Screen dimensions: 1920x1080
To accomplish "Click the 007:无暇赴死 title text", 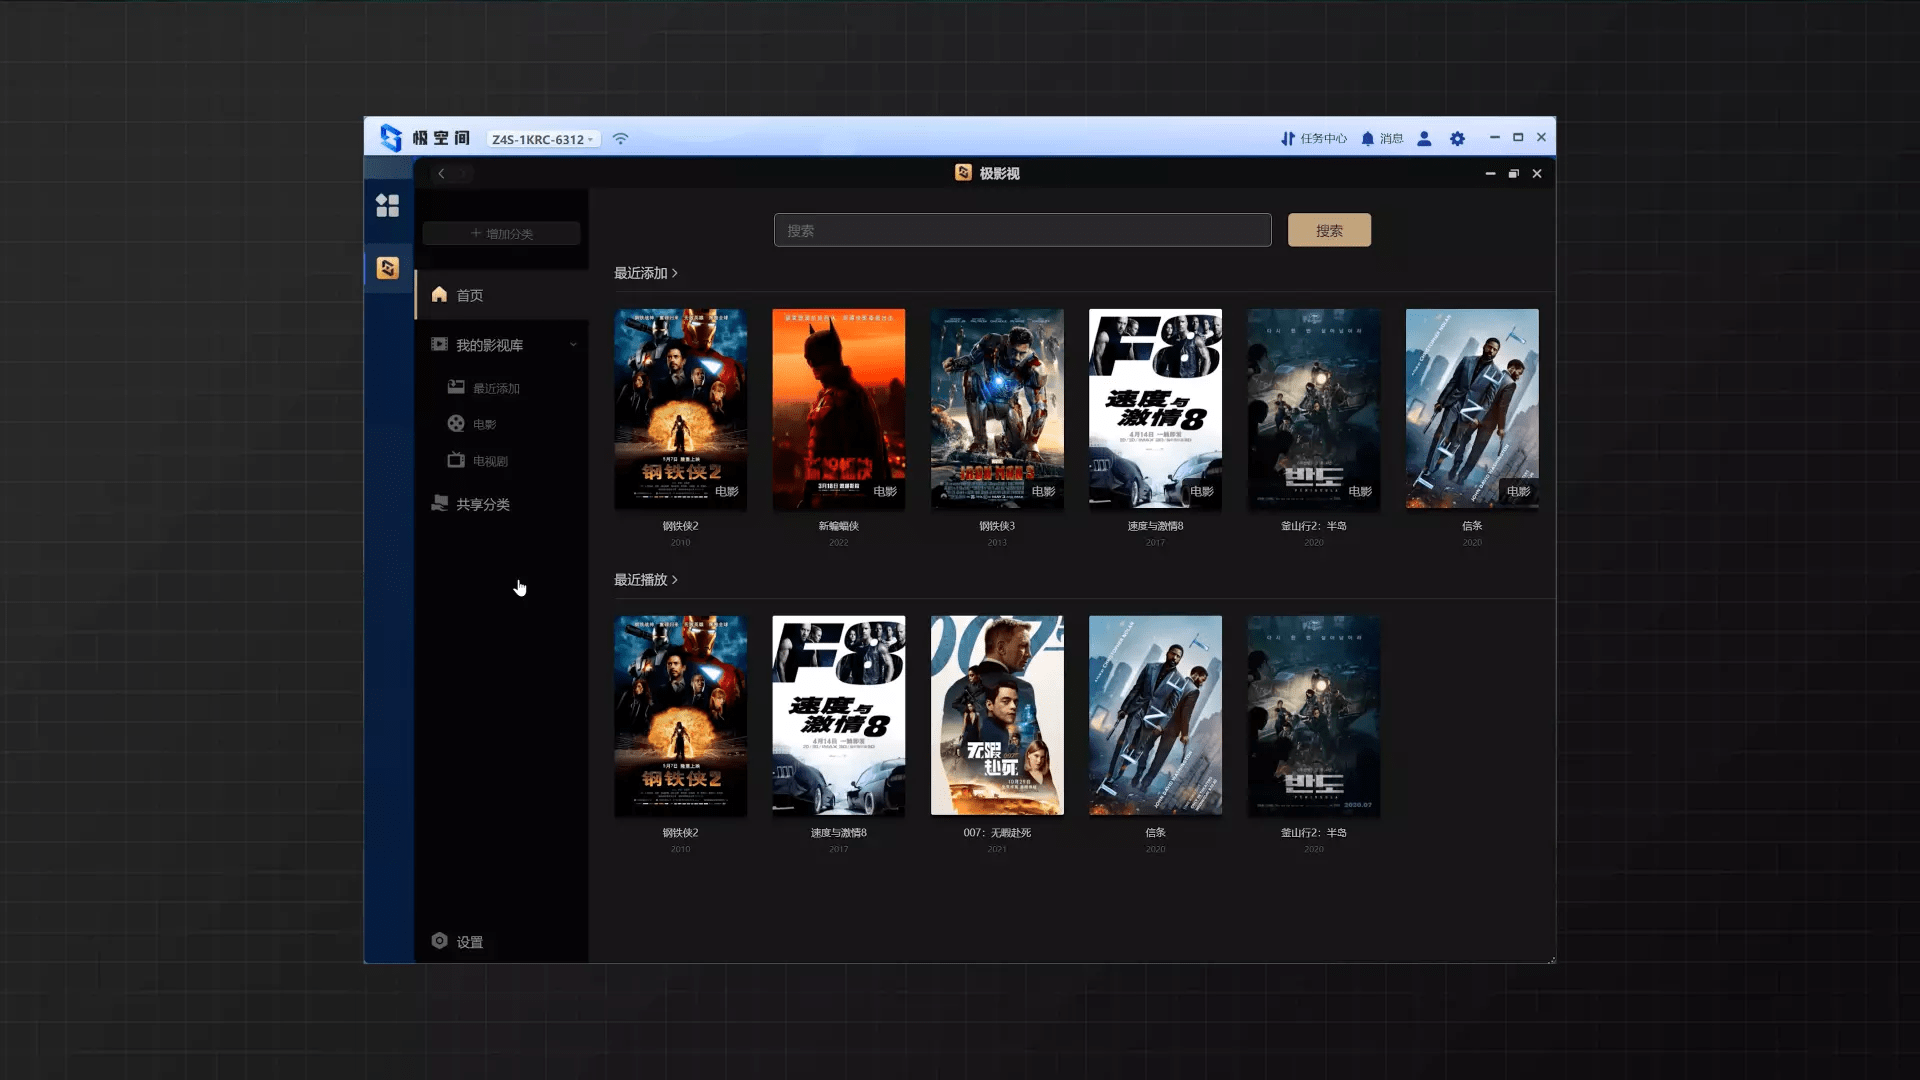I will pos(997,833).
